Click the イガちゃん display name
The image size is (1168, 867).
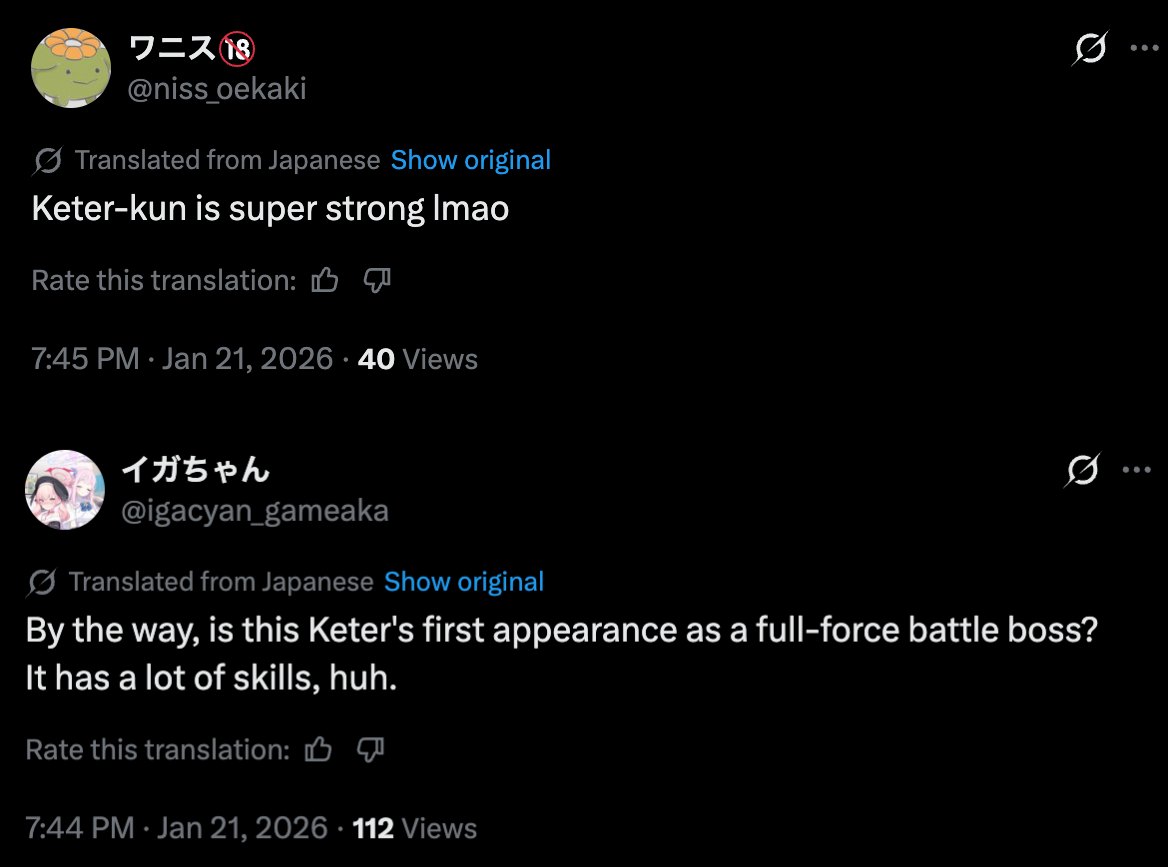pos(196,469)
